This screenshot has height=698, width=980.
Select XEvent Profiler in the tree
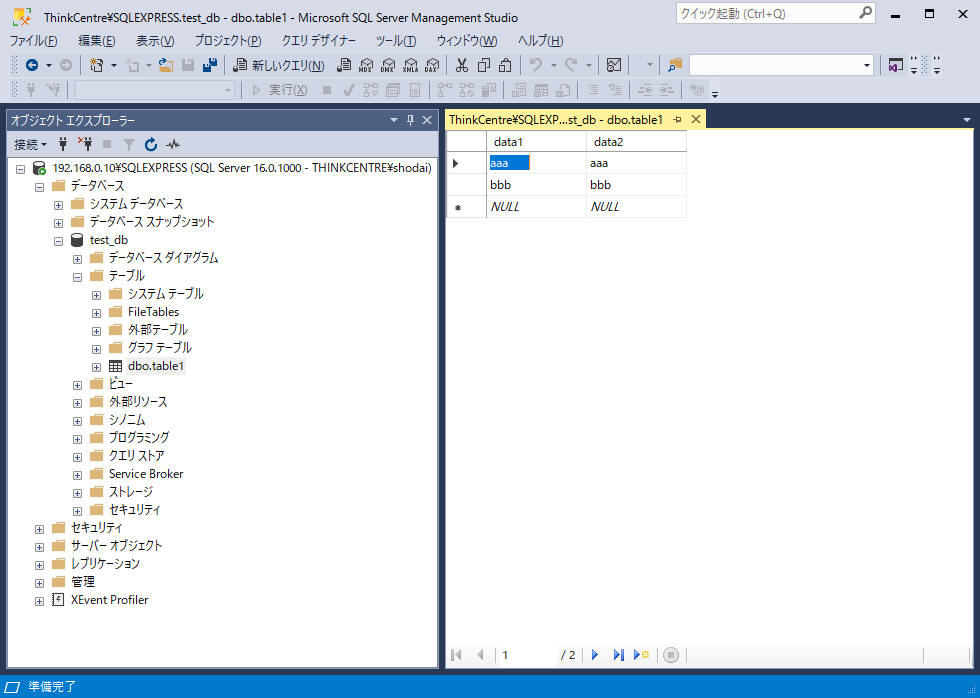coord(109,600)
